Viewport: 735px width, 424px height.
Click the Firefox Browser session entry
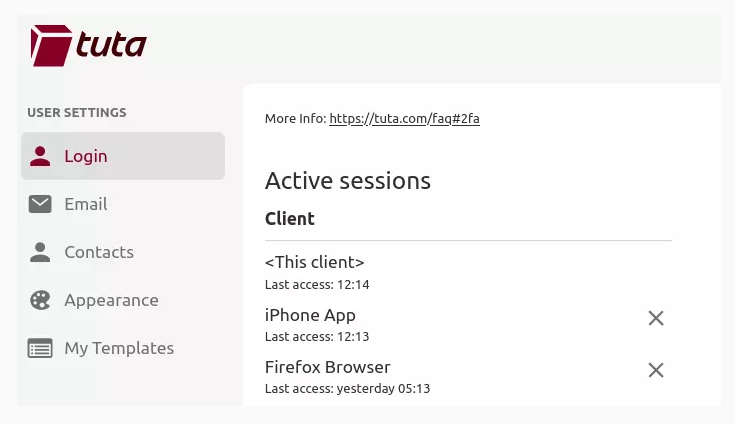coord(327,367)
